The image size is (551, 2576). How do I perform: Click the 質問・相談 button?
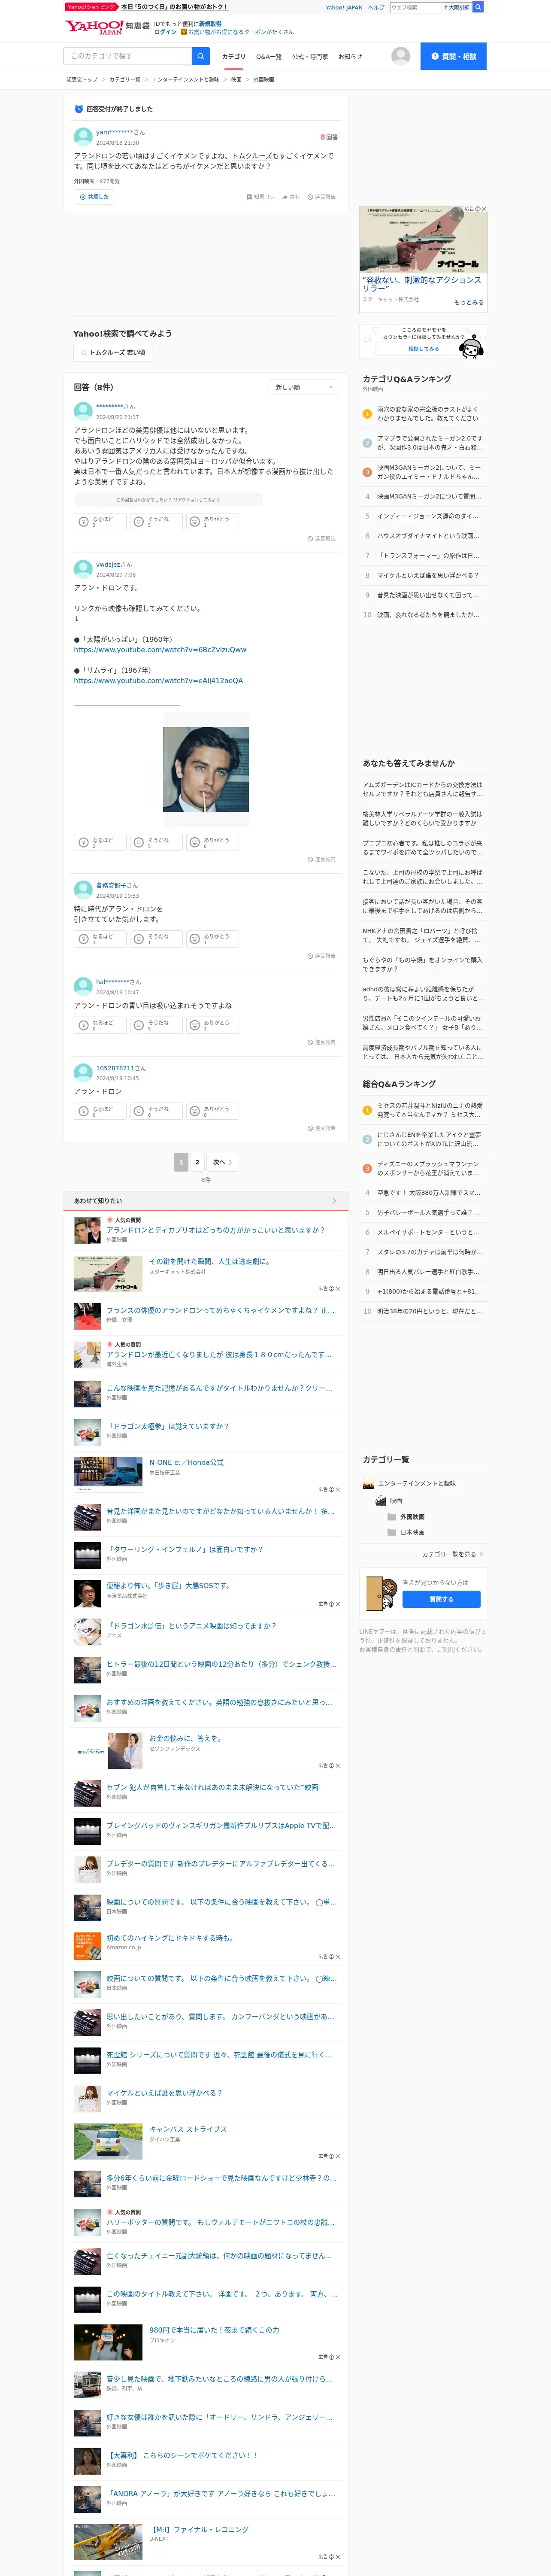click(453, 56)
